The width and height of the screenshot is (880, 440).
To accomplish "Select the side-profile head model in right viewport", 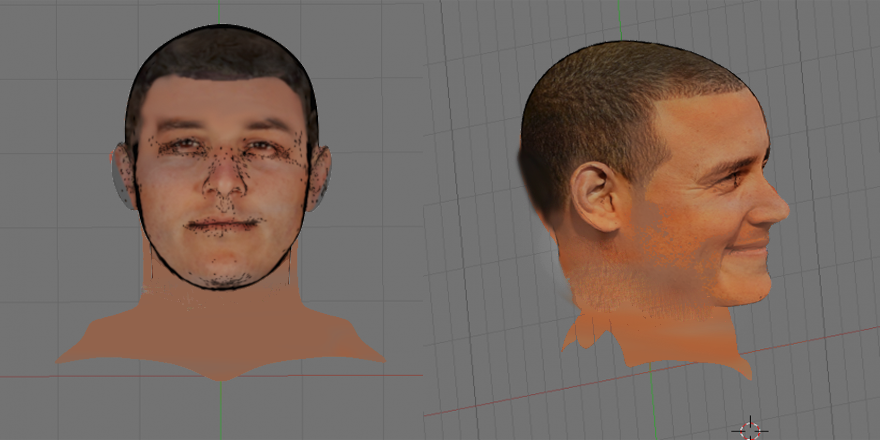I will pyautogui.click(x=654, y=210).
